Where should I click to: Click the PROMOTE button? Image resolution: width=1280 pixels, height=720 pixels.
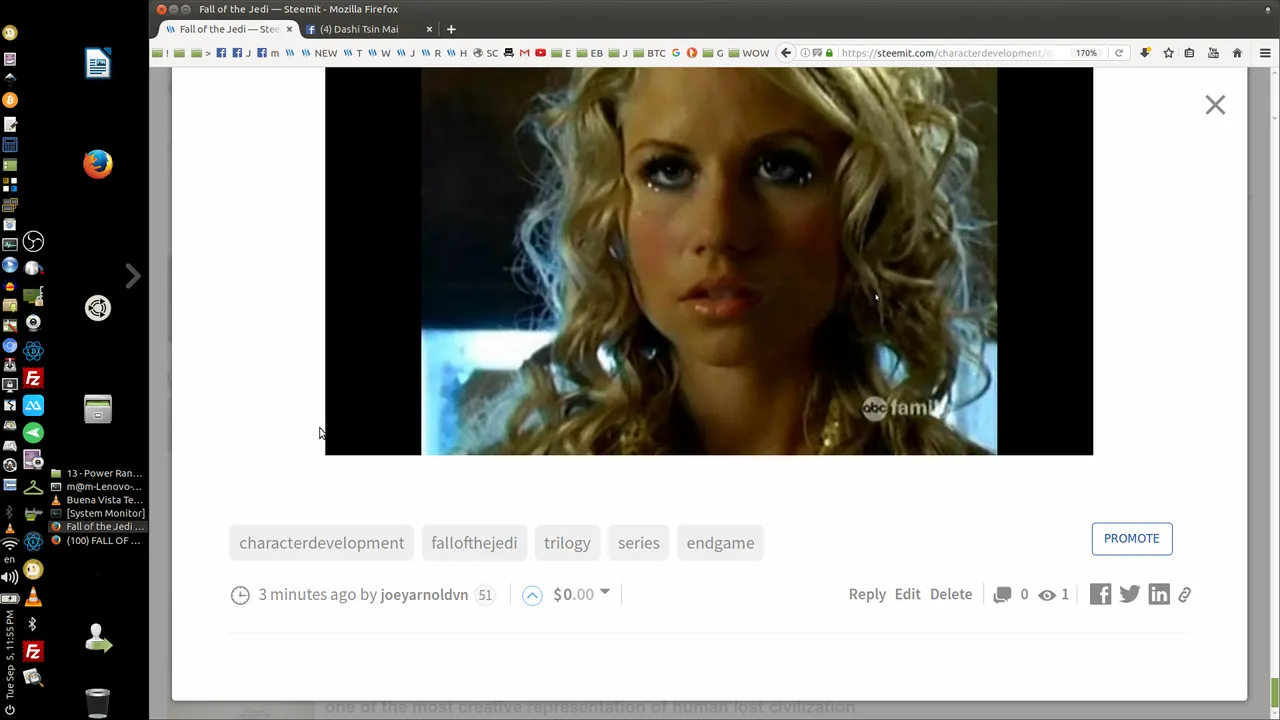coord(1132,538)
